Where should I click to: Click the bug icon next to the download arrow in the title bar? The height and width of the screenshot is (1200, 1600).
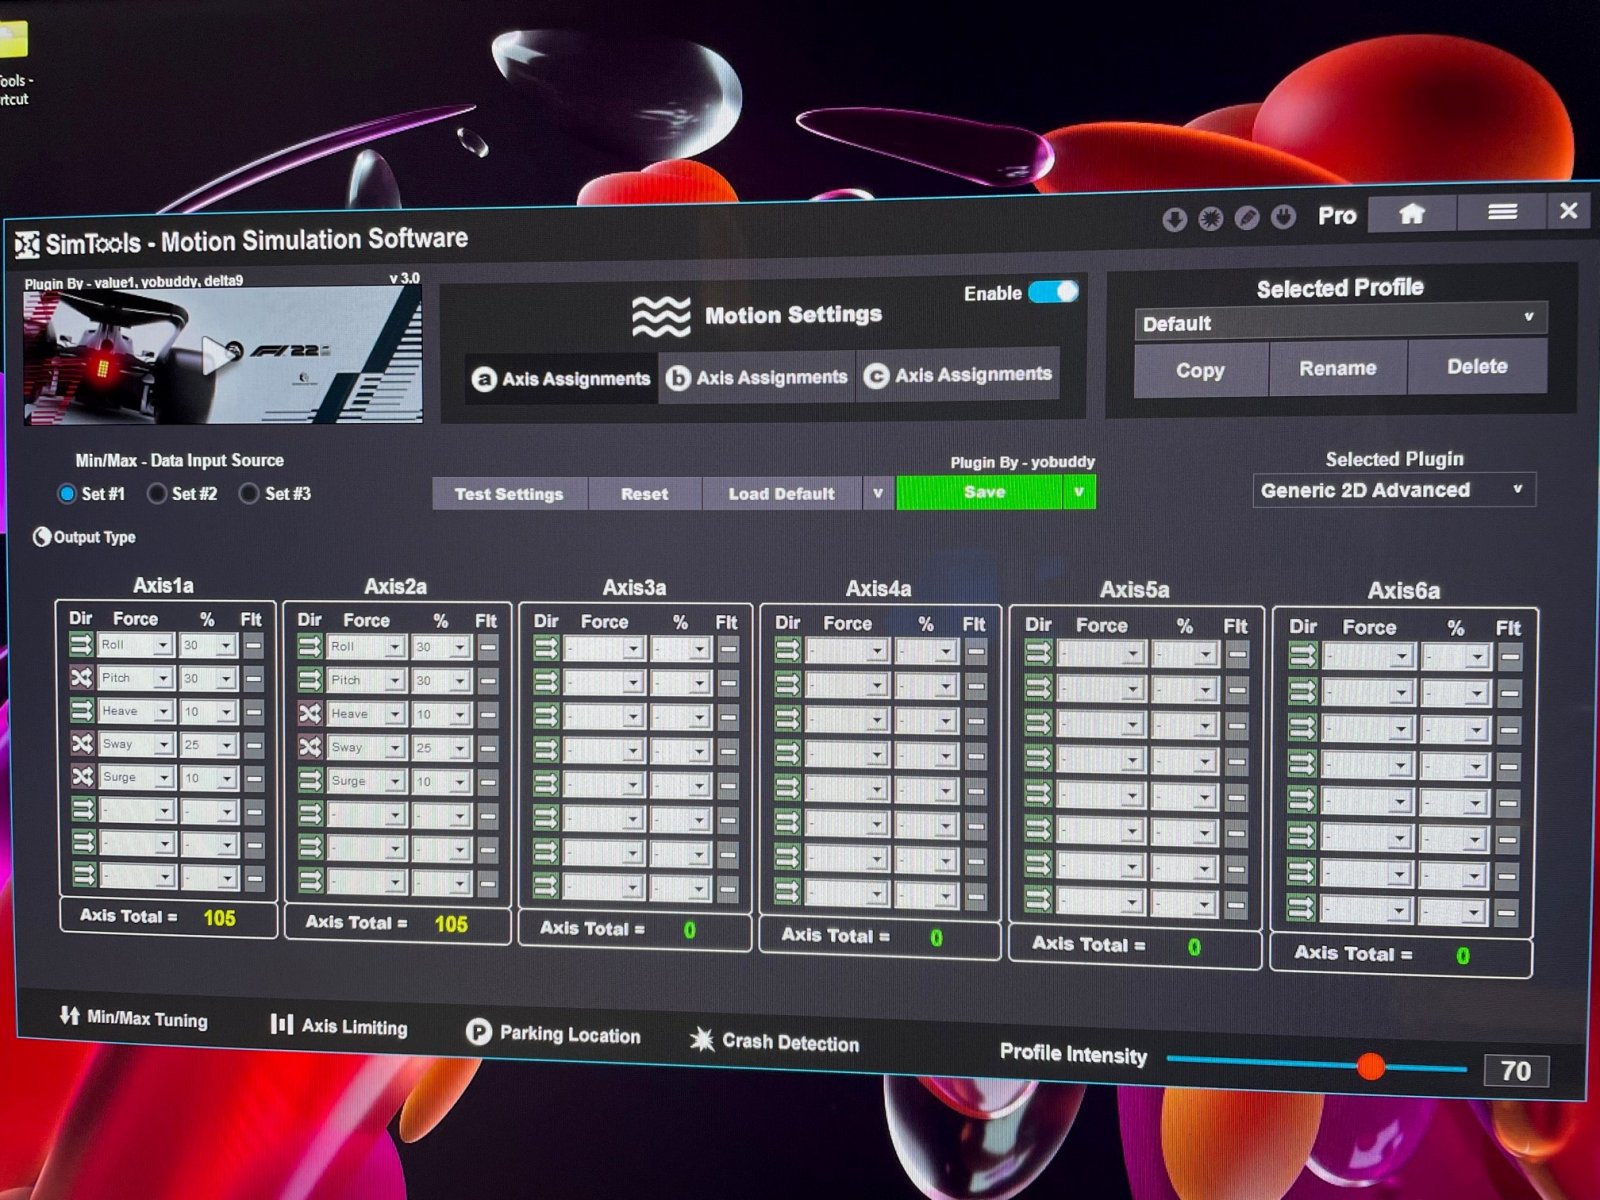coord(1210,218)
